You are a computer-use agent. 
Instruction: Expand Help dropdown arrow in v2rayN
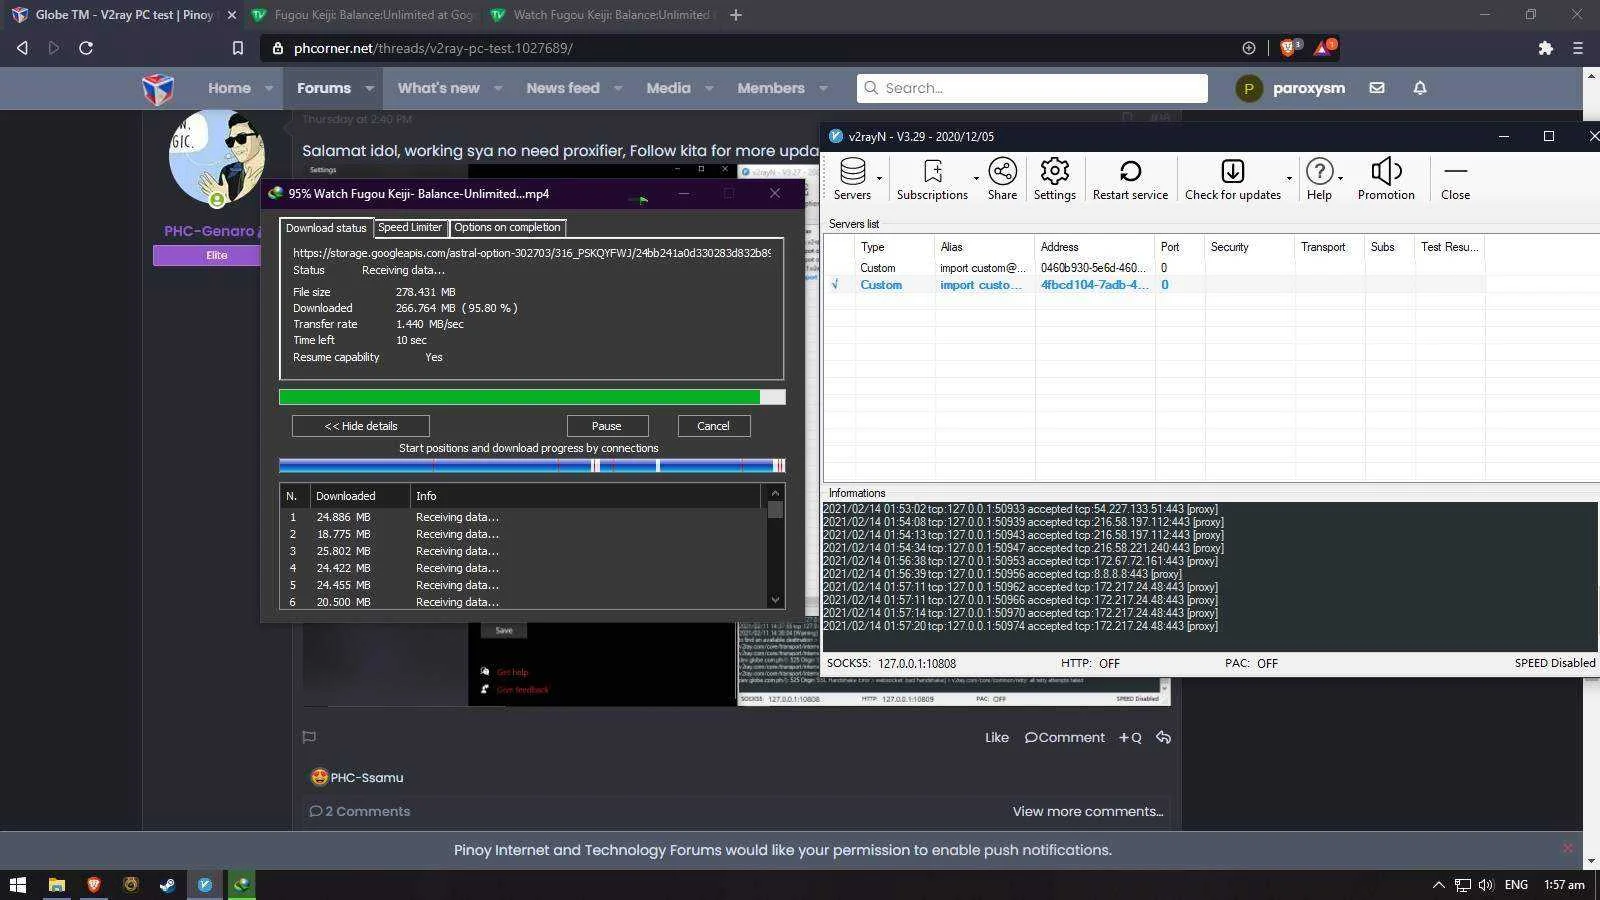(1340, 179)
